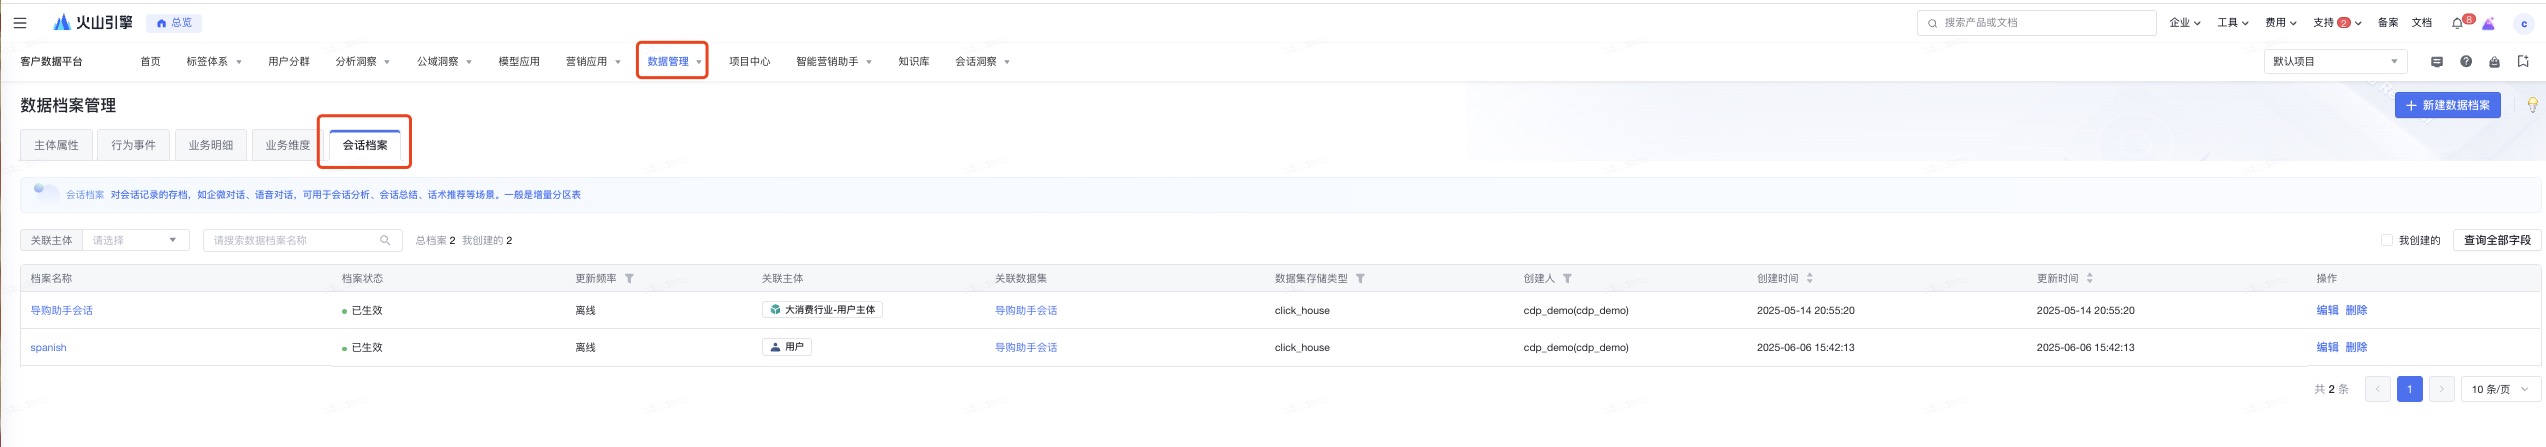Expand the 分析洞察 menu

pos(362,62)
